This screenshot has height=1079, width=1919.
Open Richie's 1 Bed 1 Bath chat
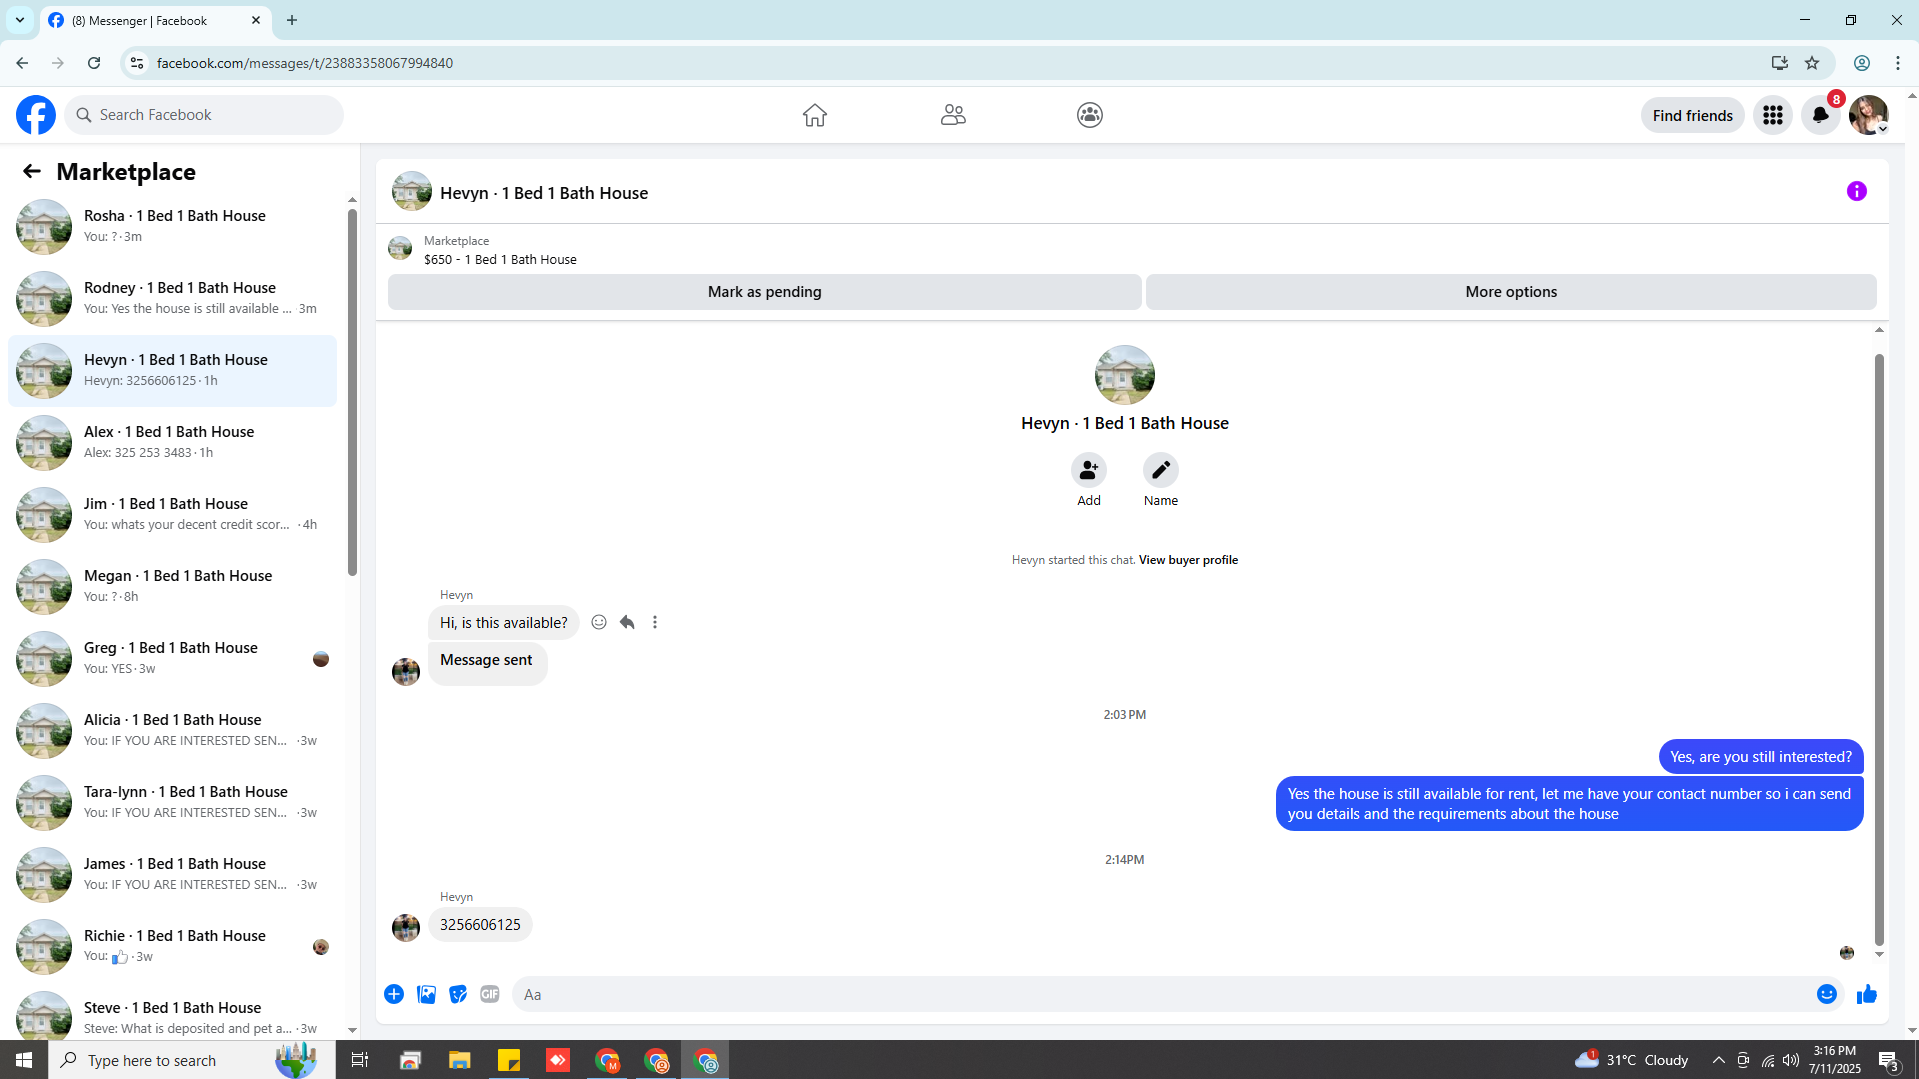pyautogui.click(x=173, y=947)
